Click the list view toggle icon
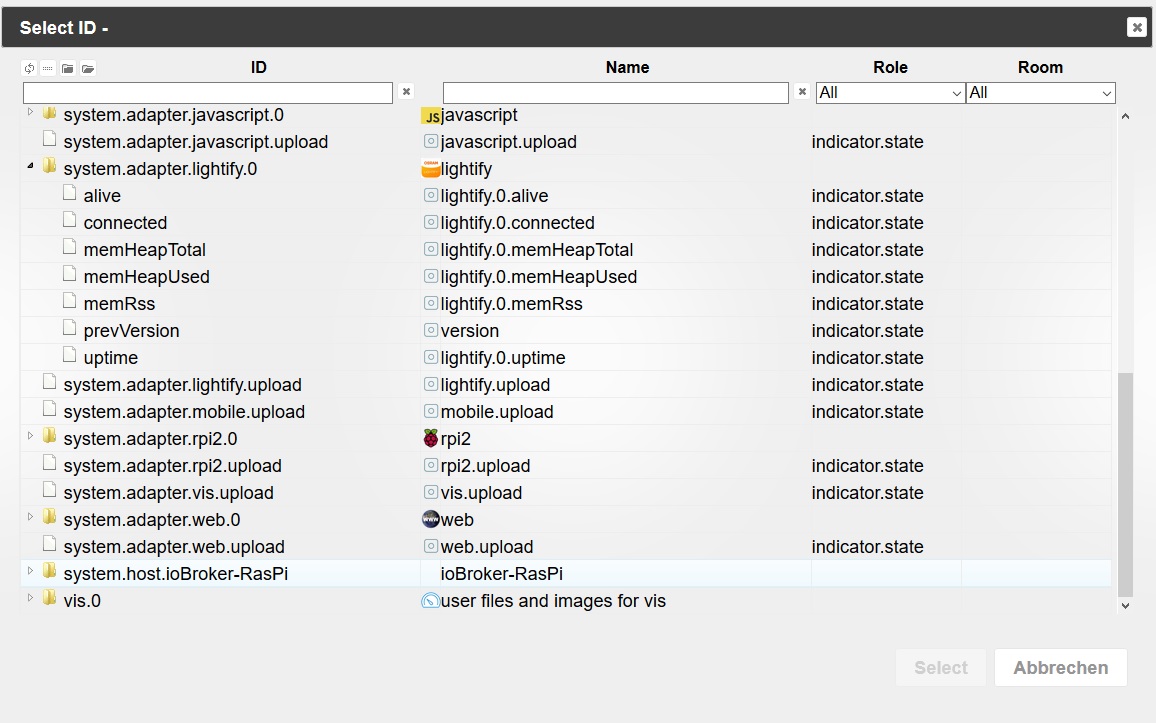1156x723 pixels. [x=48, y=69]
